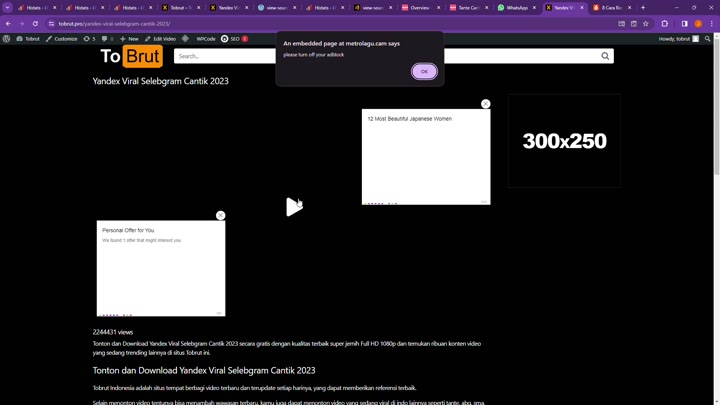Viewport: 720px width, 405px height.
Task: Open the WordPress logo menu in admin bar
Action: [x=6, y=39]
